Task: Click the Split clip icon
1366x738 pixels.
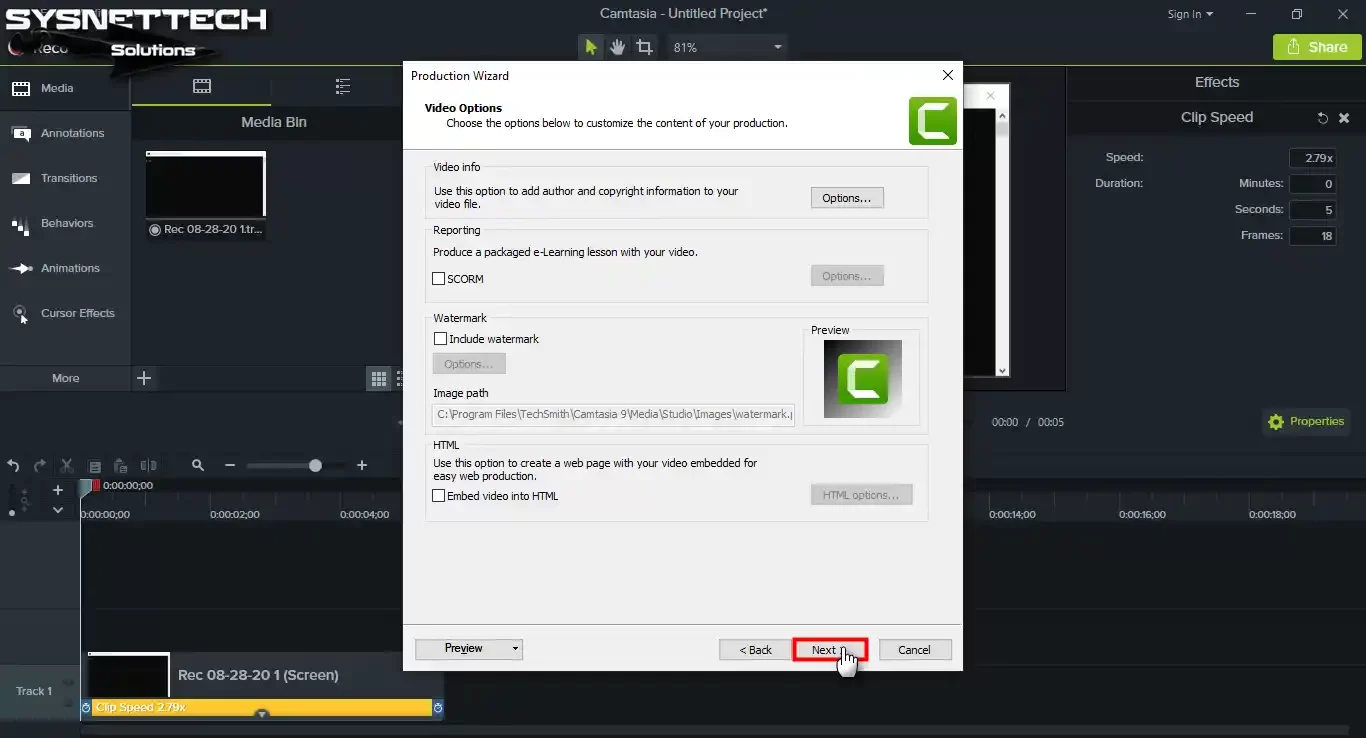Action: click(148, 466)
